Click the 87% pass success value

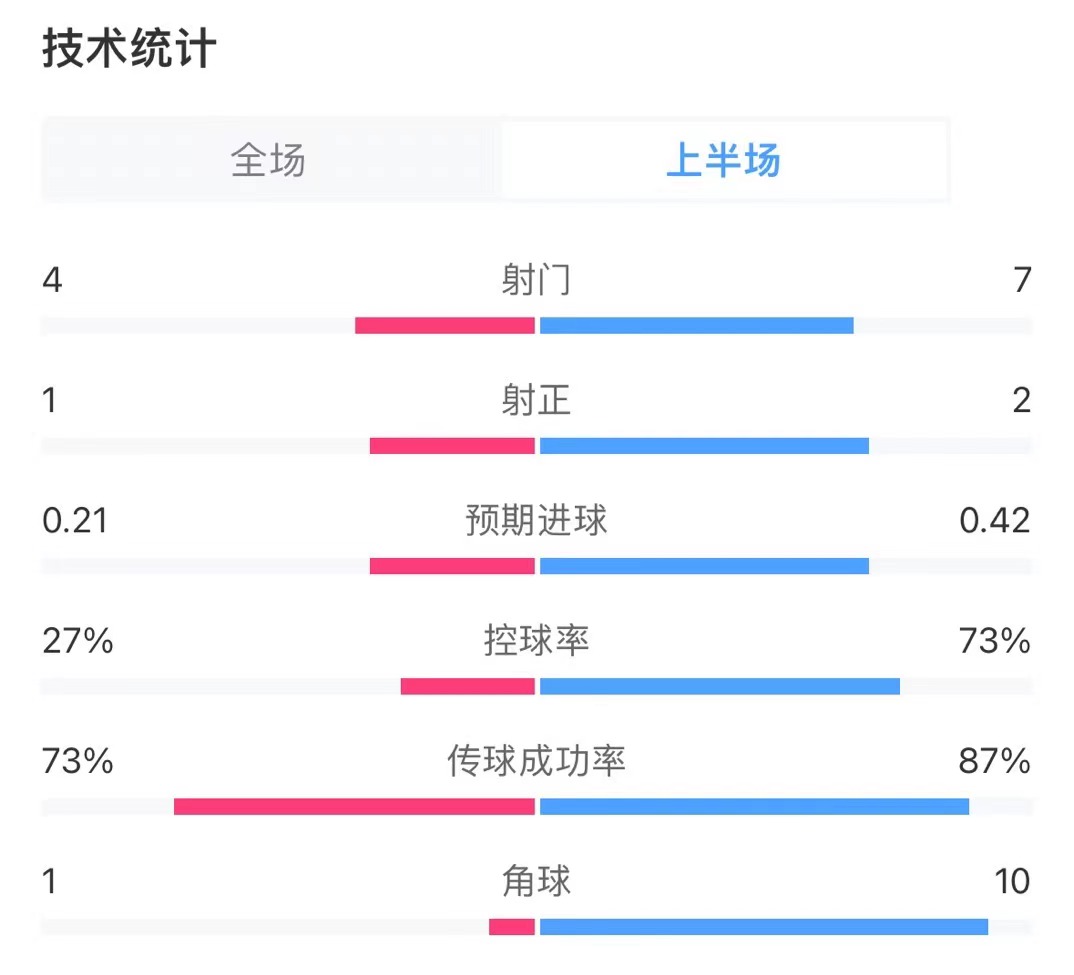994,762
